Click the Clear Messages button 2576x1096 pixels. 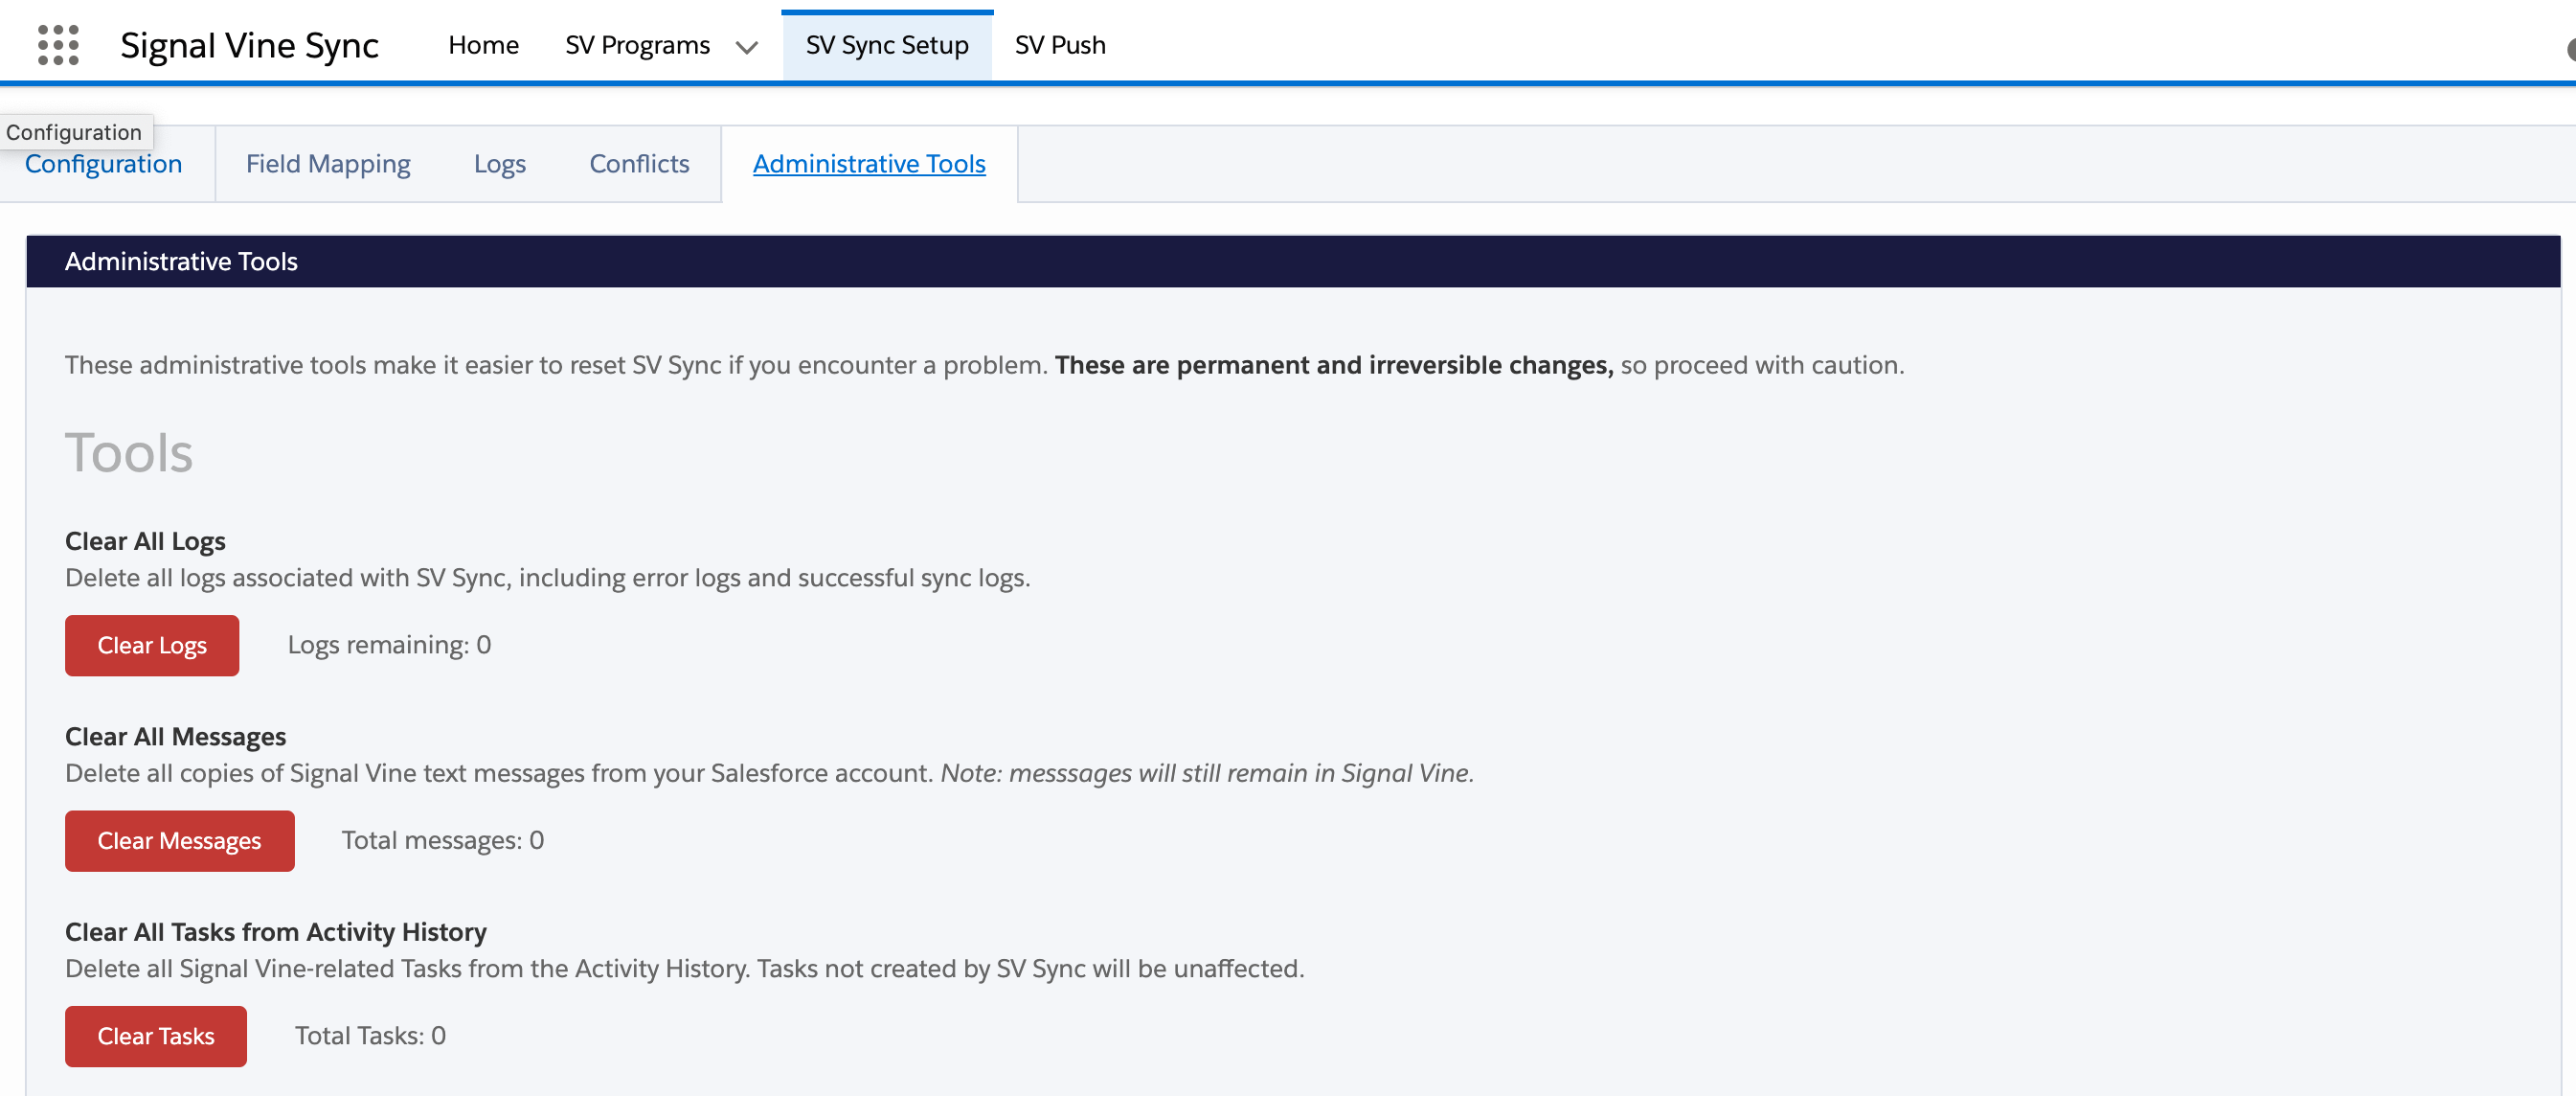click(179, 840)
